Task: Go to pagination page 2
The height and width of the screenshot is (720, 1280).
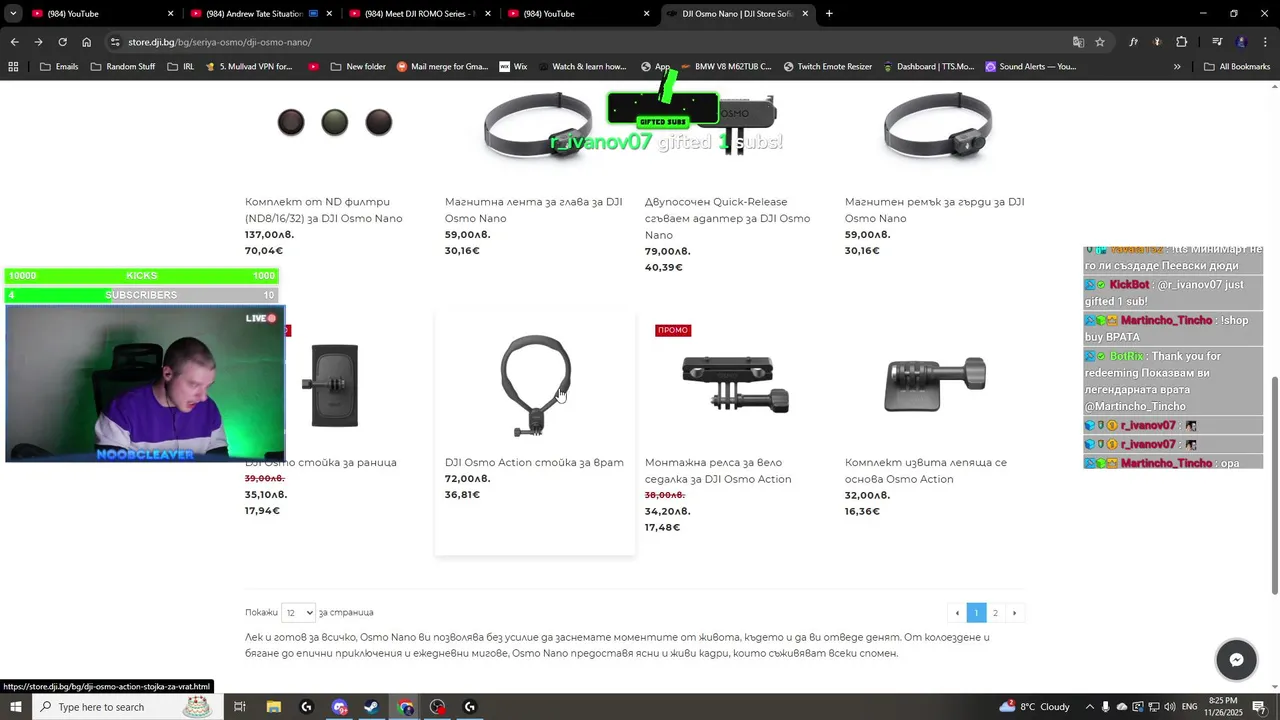Action: tap(995, 613)
